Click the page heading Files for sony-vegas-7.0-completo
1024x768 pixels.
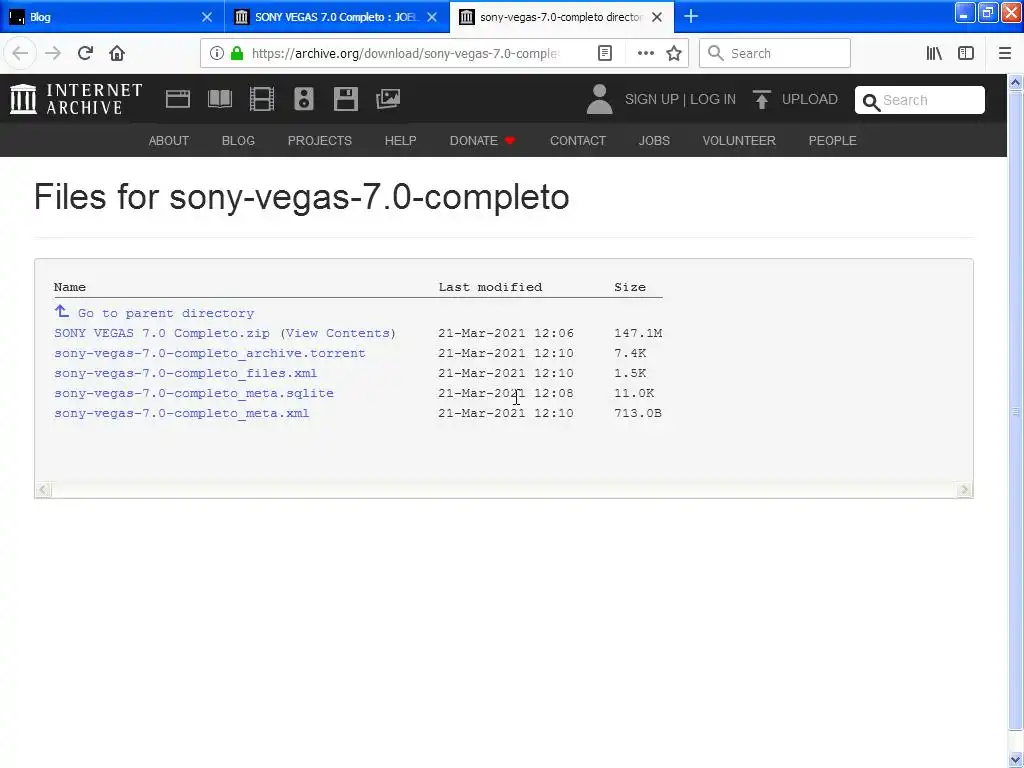pyautogui.click(x=302, y=197)
